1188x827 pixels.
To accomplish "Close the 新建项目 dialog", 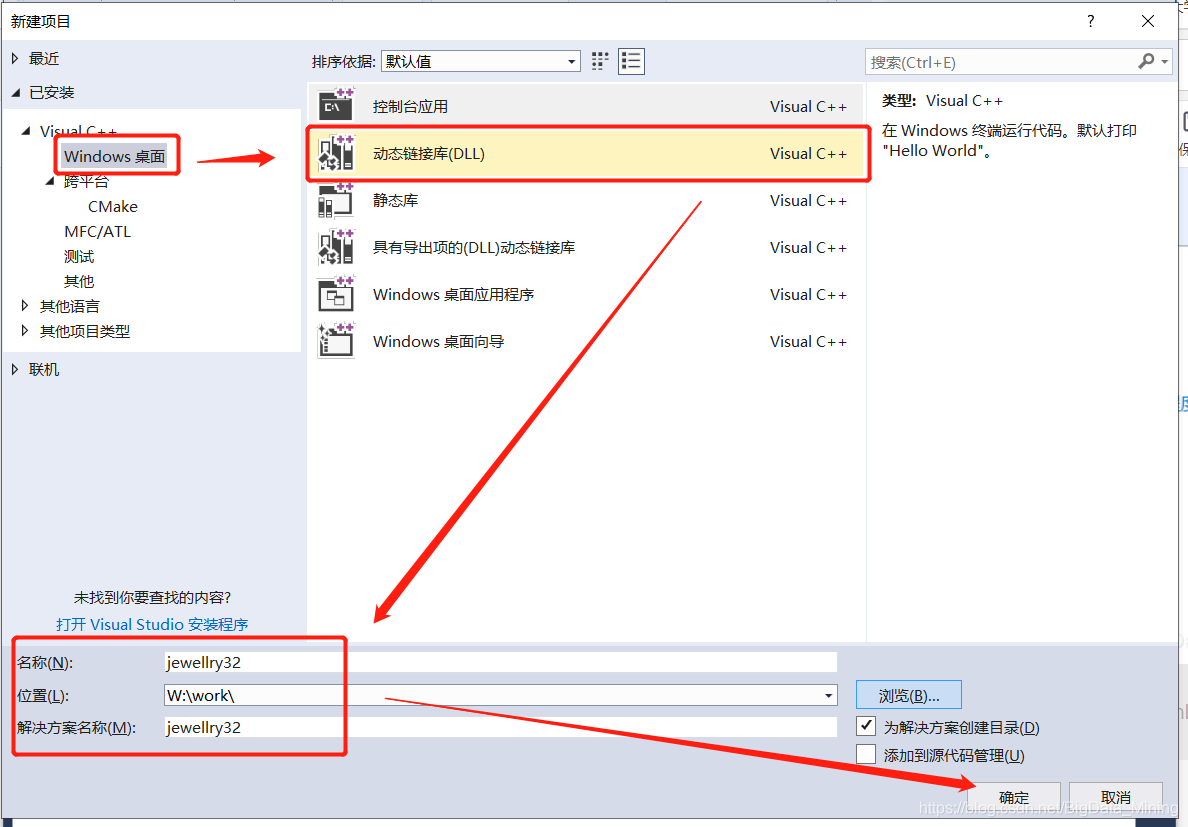I will pyautogui.click(x=1148, y=21).
